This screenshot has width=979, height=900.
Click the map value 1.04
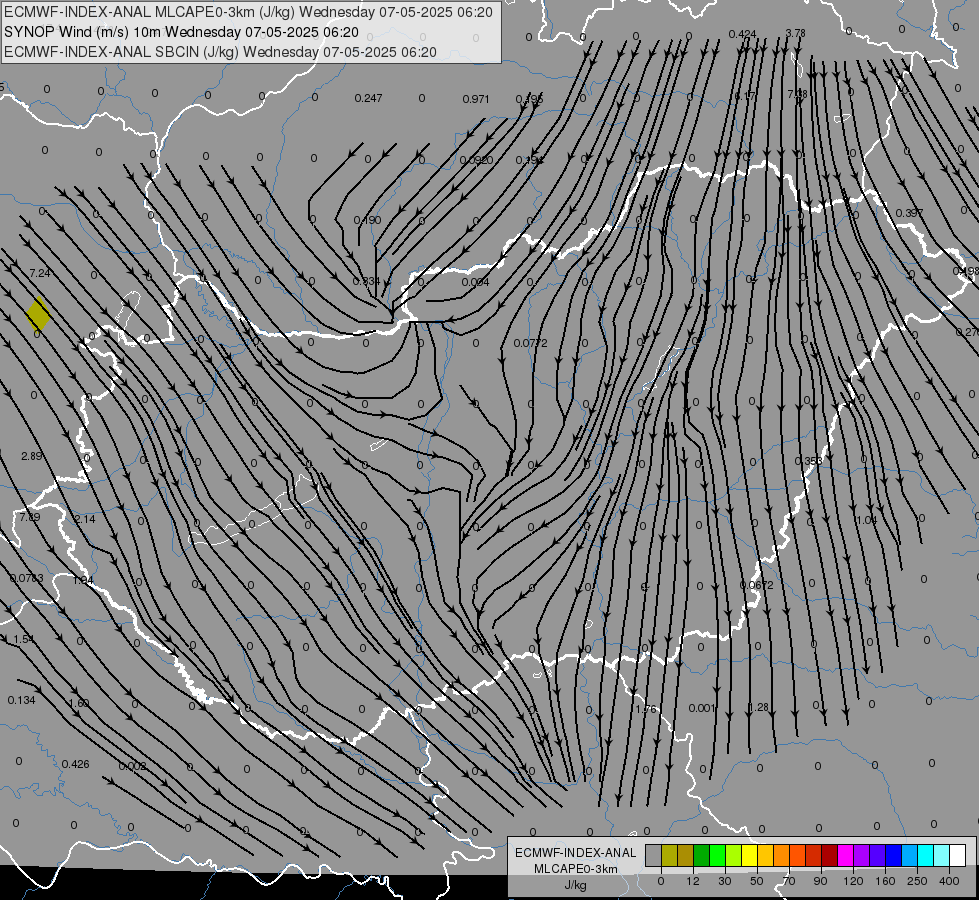[867, 520]
